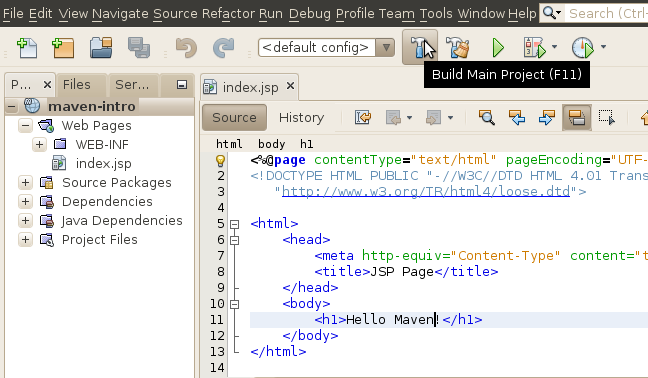Create a new file with toolbar icon
Image resolution: width=648 pixels, height=378 pixels.
pyautogui.click(x=27, y=48)
